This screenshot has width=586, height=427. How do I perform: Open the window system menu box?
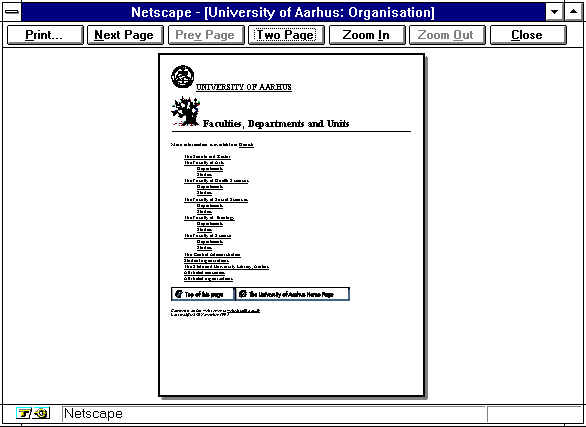click(x=12, y=12)
